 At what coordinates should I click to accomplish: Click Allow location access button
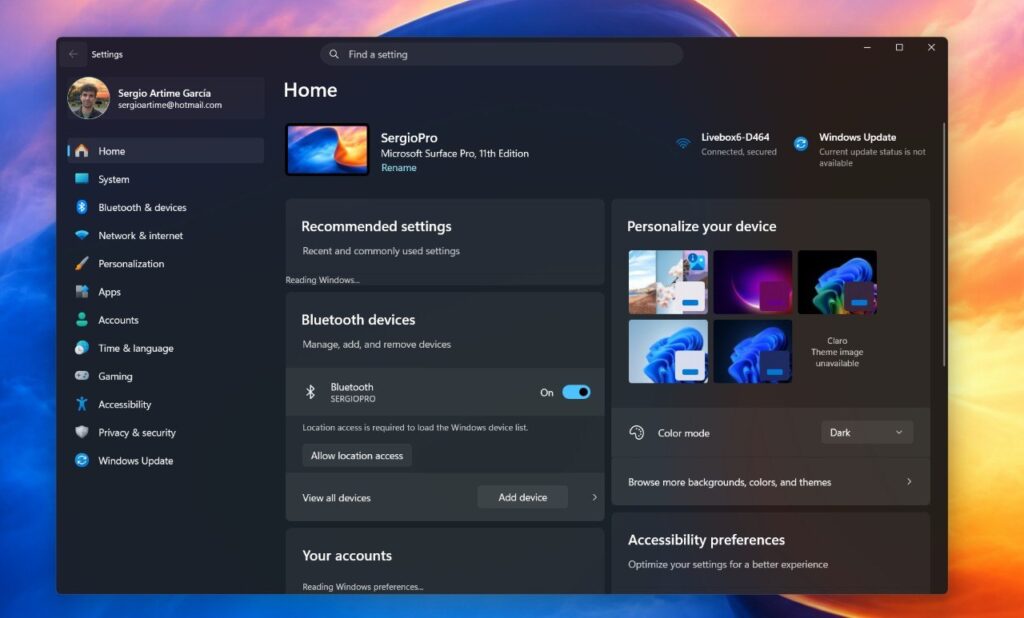(357, 455)
